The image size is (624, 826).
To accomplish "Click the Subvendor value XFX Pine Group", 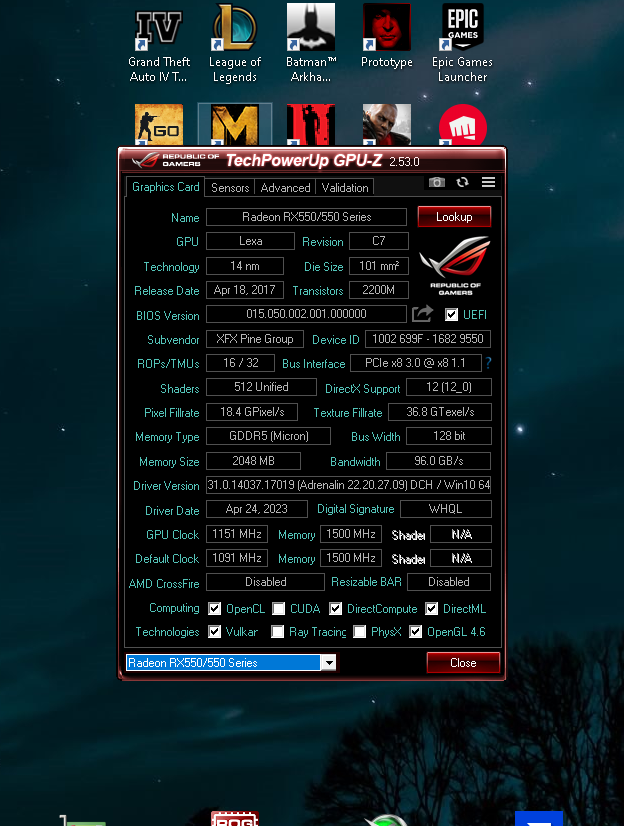I will coord(255,339).
